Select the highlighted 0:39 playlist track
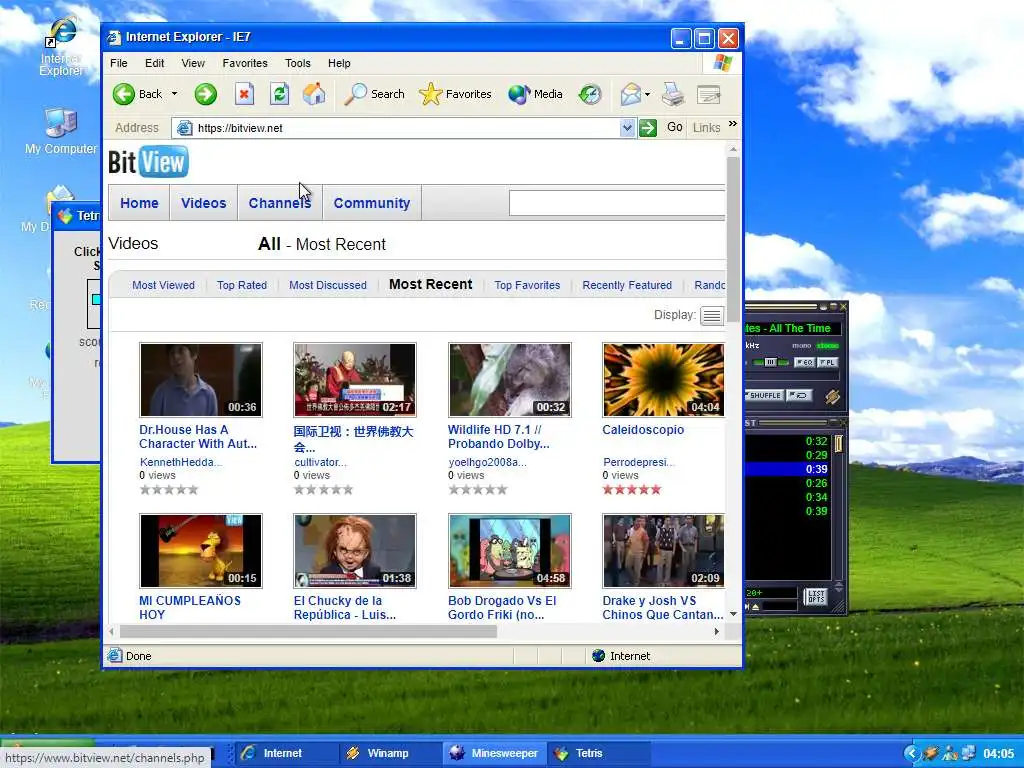The image size is (1024, 768). pos(787,469)
